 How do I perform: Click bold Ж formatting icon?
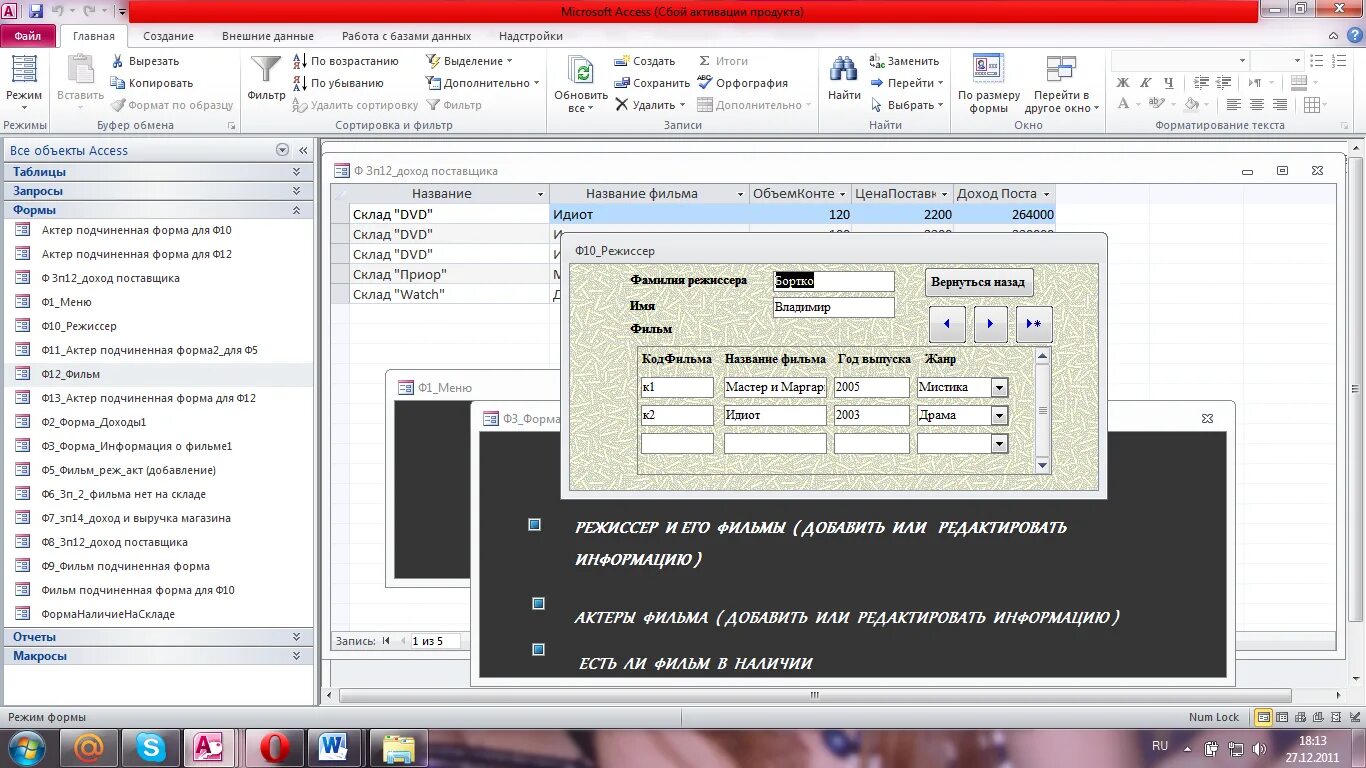1122,83
